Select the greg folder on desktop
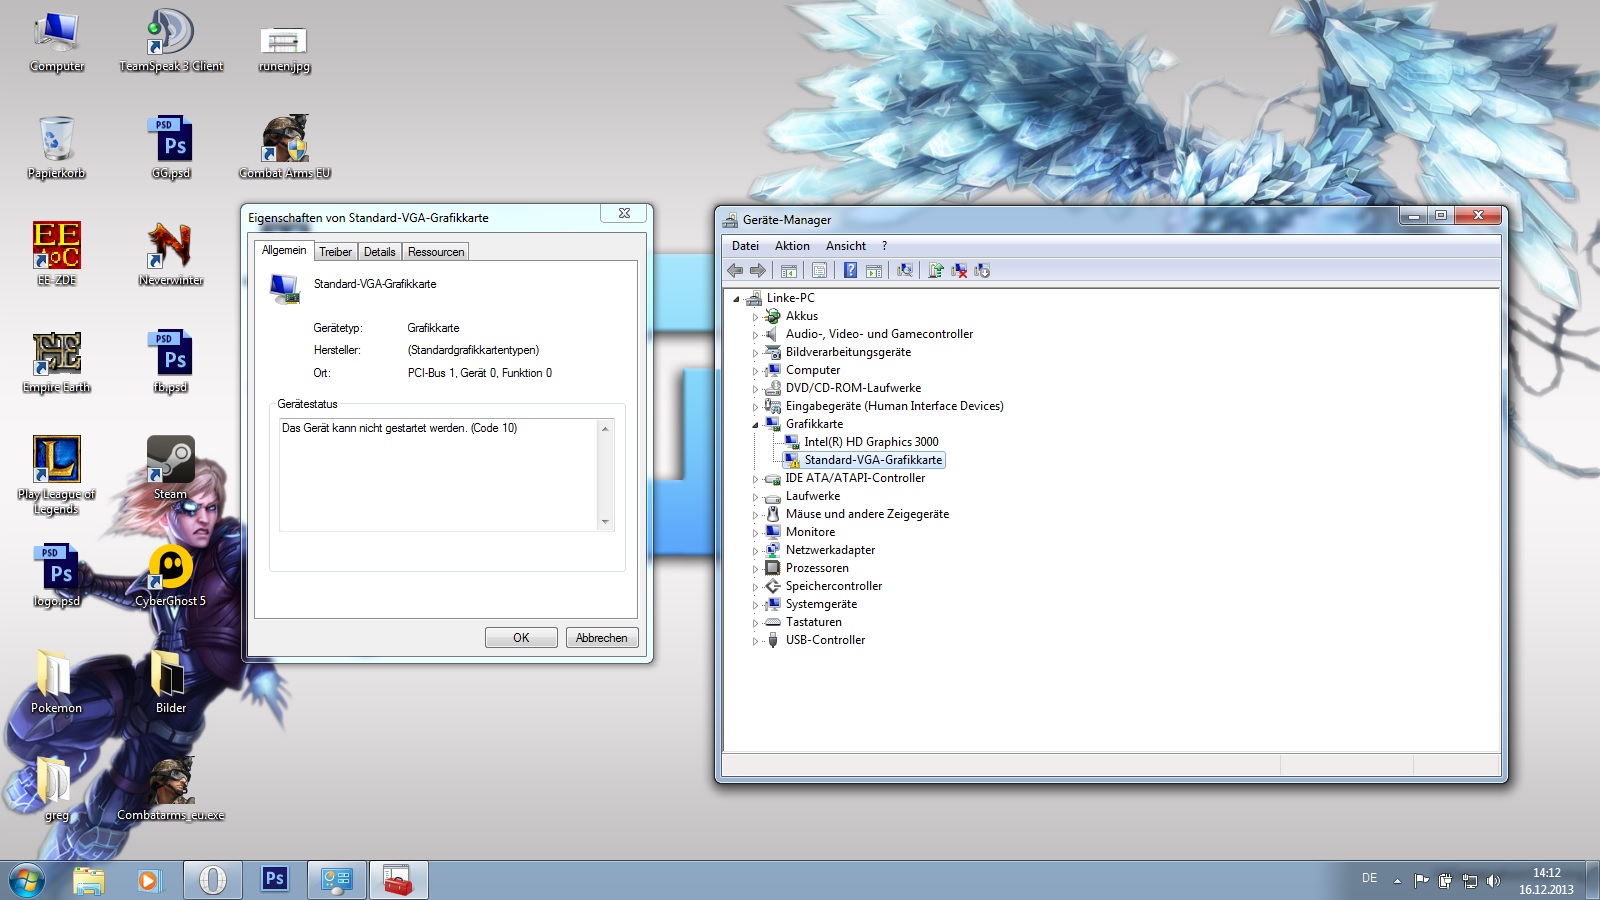This screenshot has width=1600, height=900. click(x=57, y=789)
